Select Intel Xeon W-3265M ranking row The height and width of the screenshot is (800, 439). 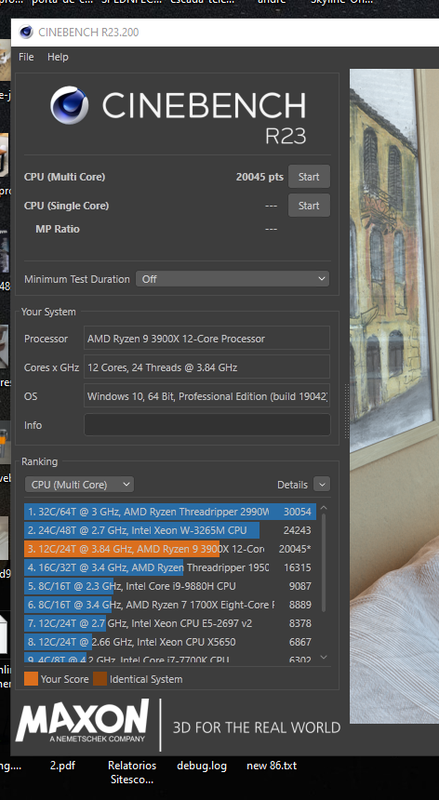click(169, 531)
